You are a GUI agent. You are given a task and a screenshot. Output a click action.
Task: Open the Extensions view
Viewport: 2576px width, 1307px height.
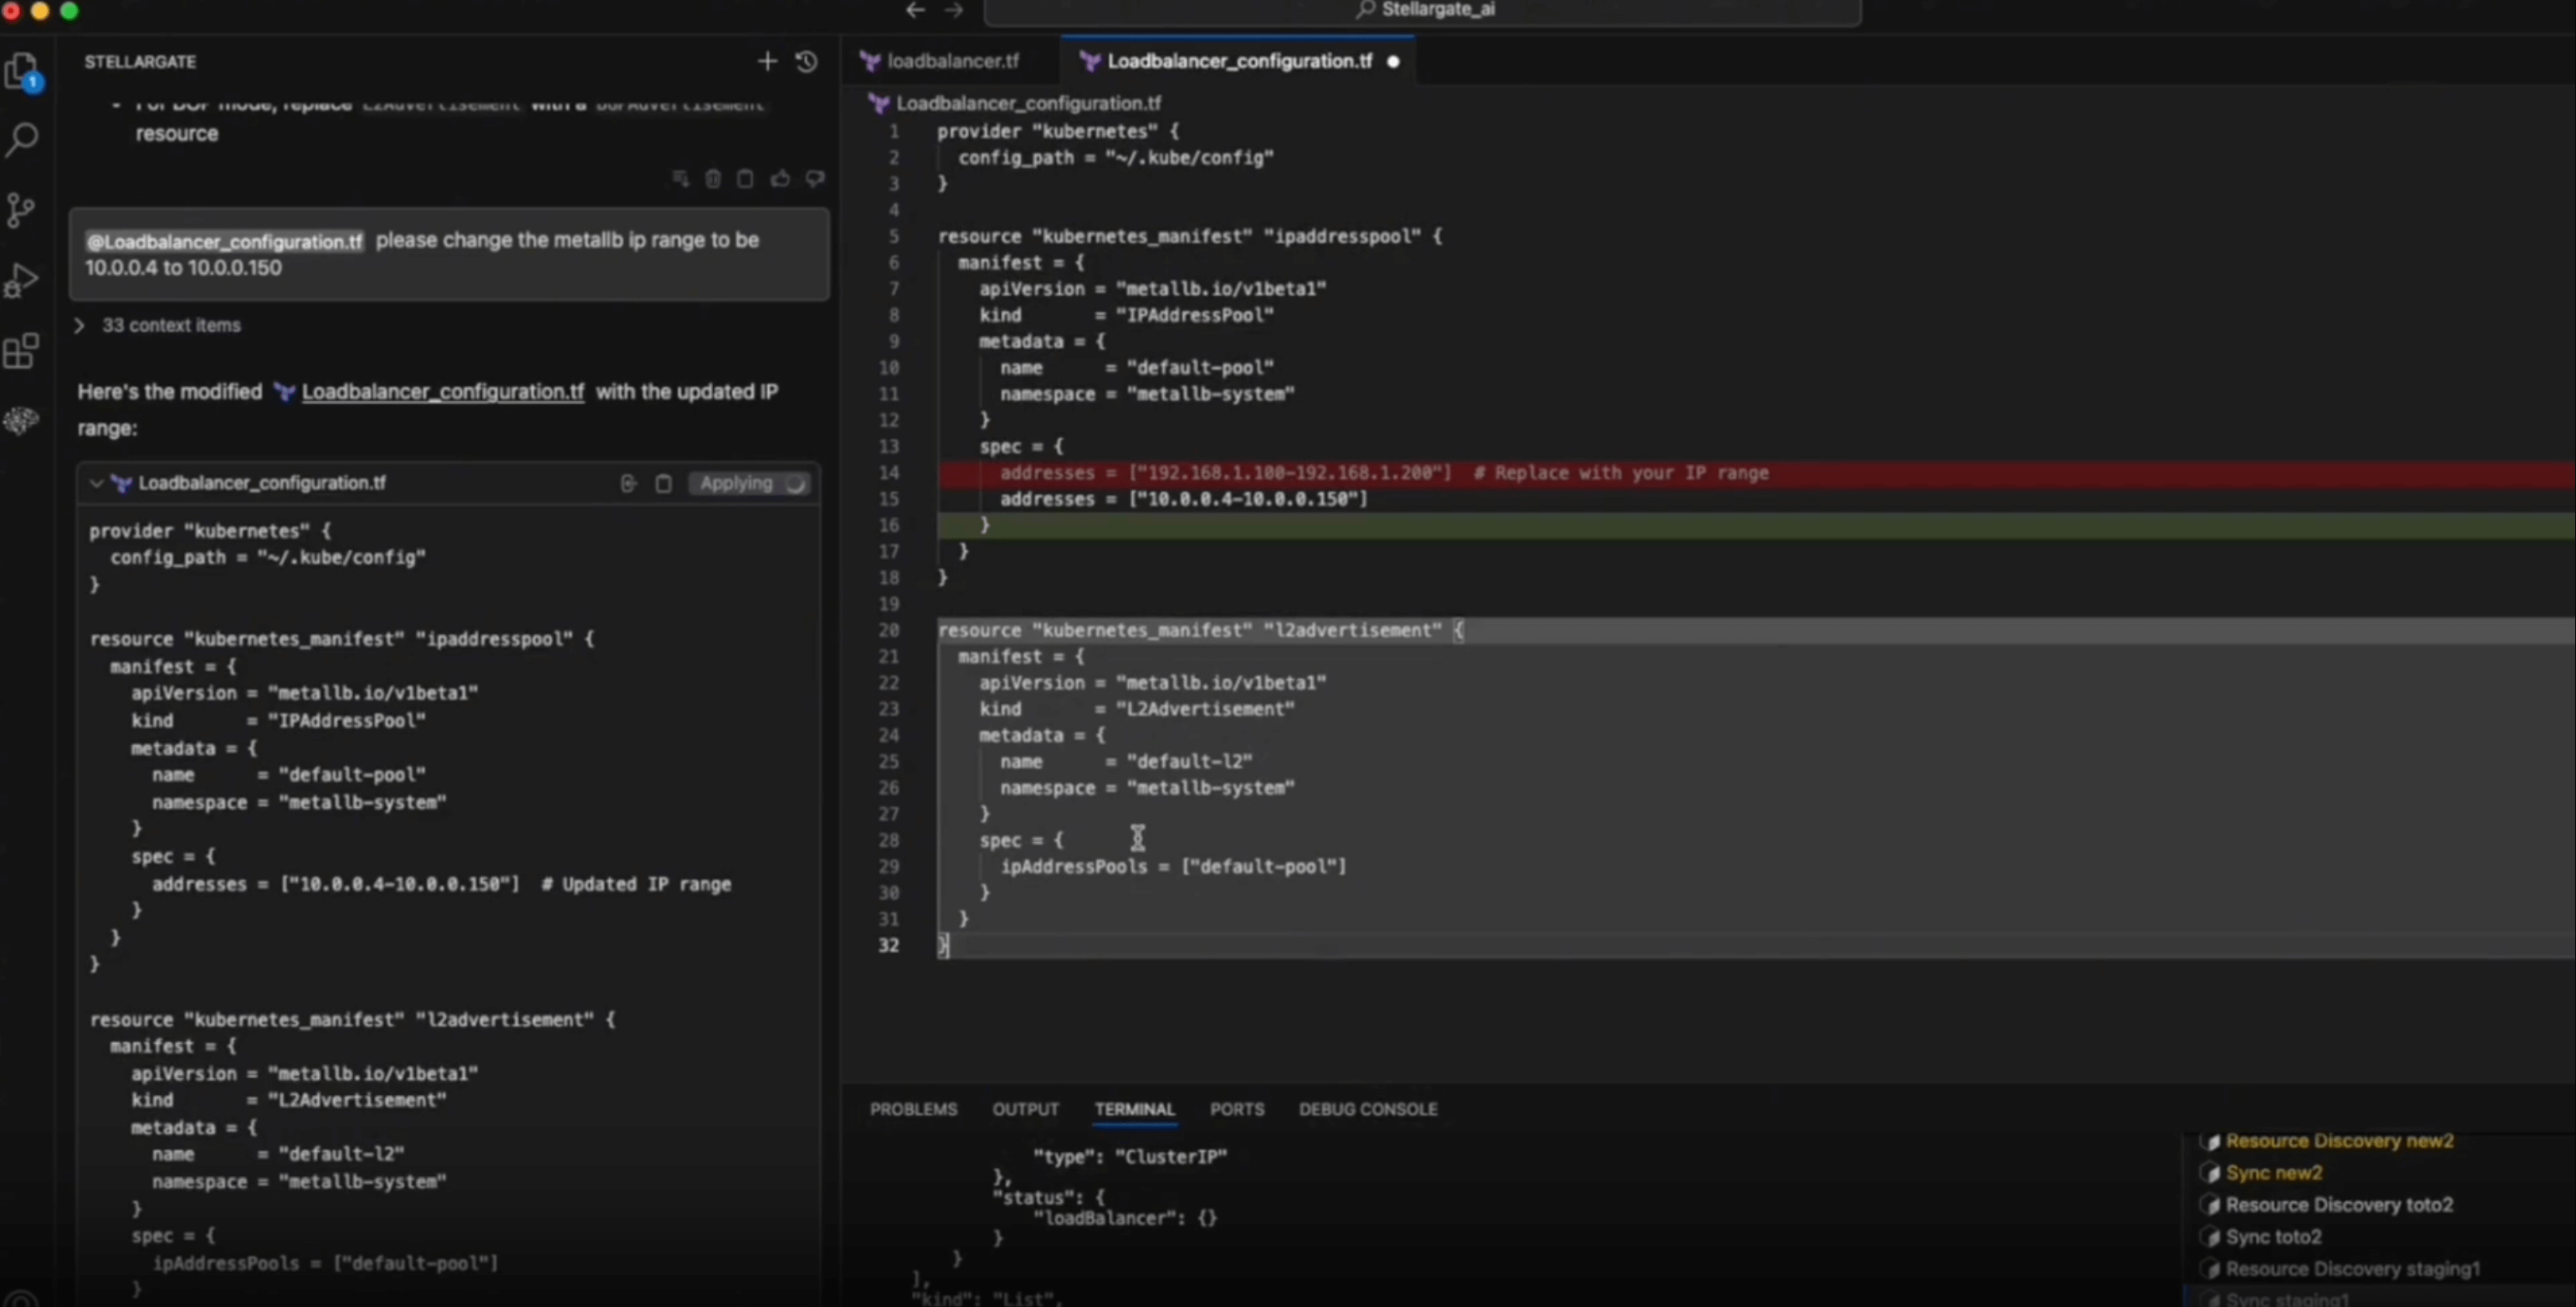[21, 351]
